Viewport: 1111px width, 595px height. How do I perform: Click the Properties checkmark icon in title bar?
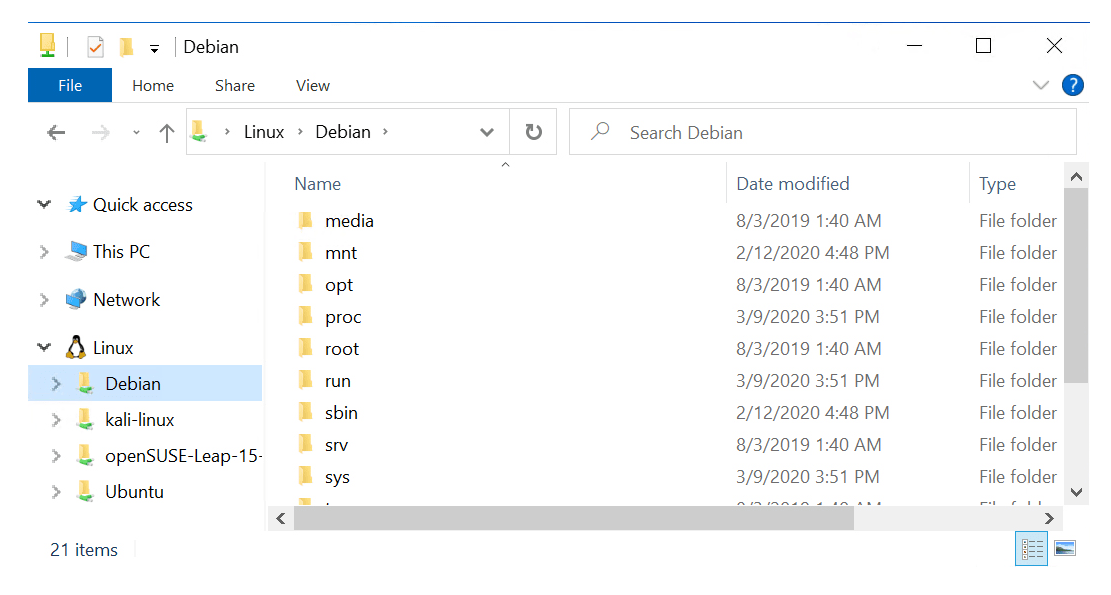pos(96,46)
